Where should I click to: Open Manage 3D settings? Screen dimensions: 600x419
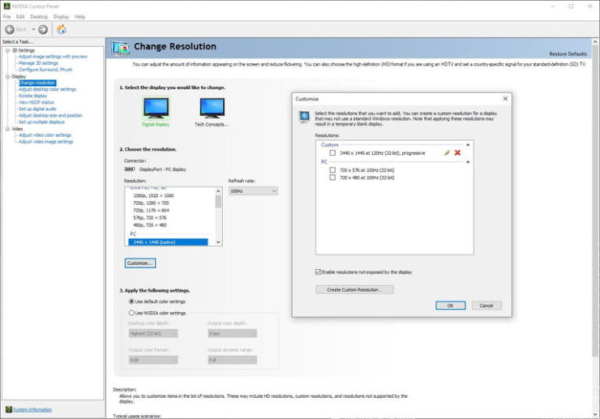(x=38, y=63)
